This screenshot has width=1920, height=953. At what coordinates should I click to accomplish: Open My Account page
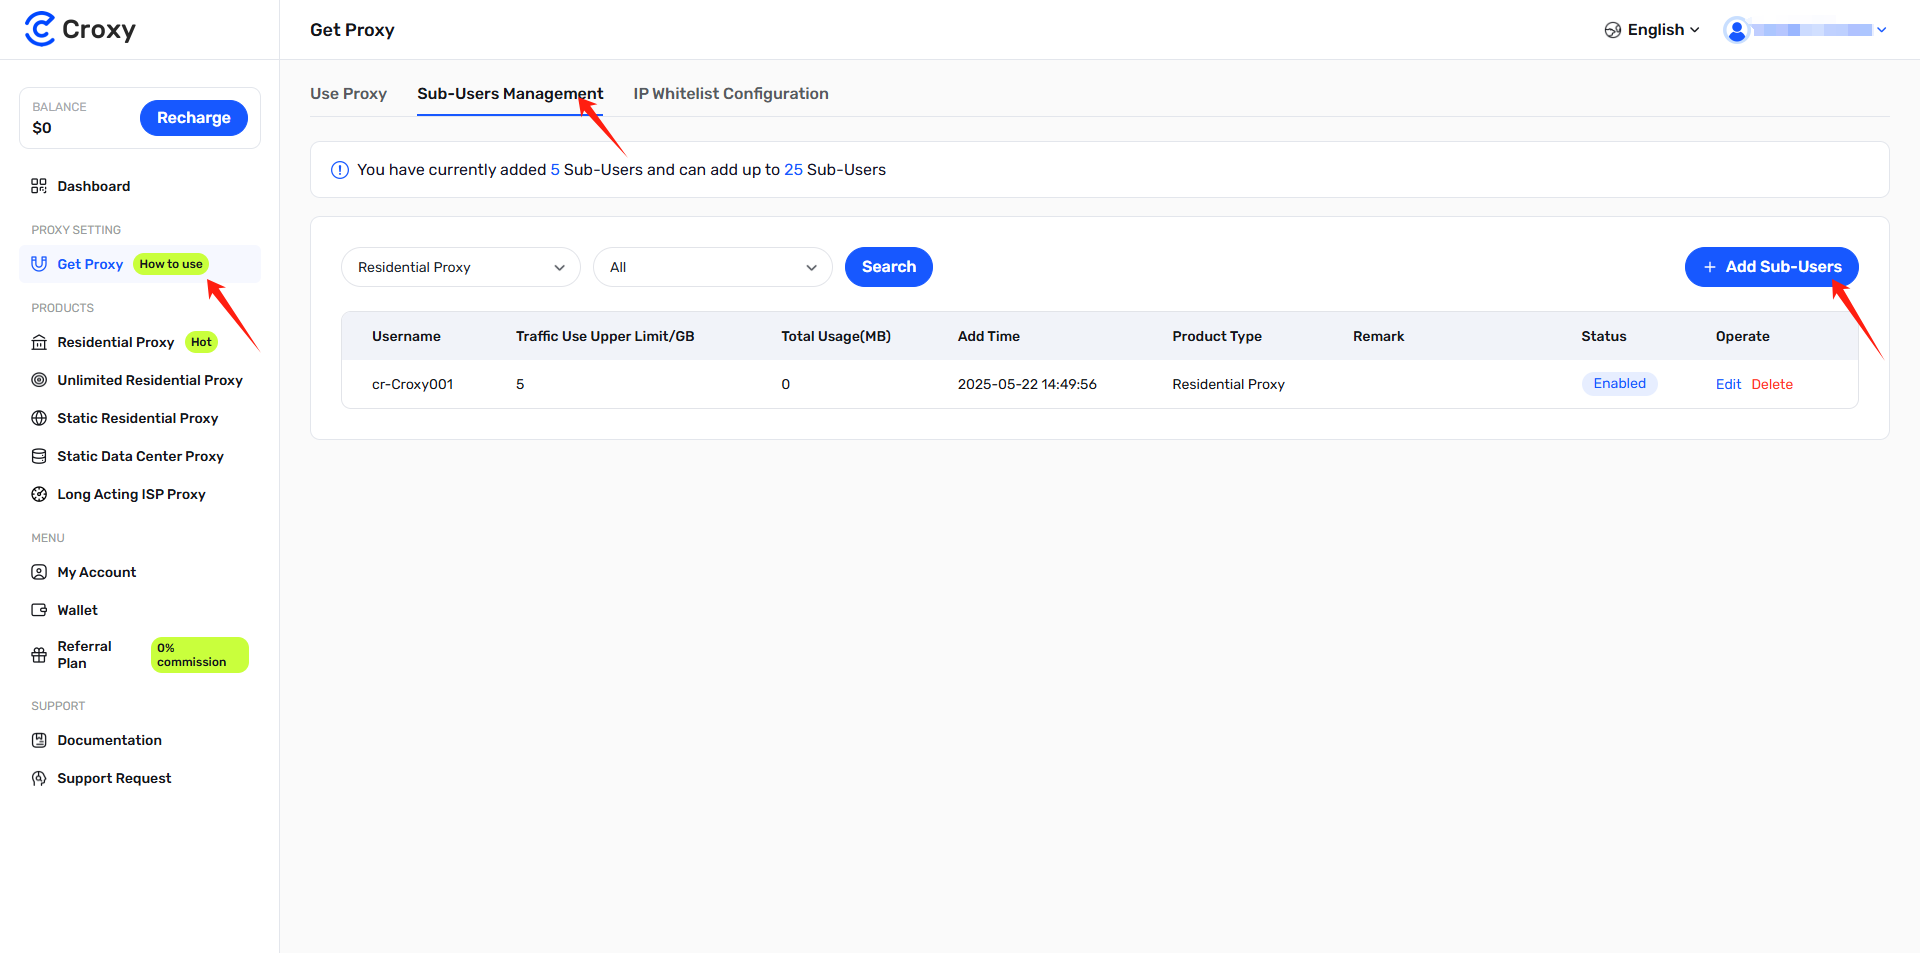[x=97, y=572]
